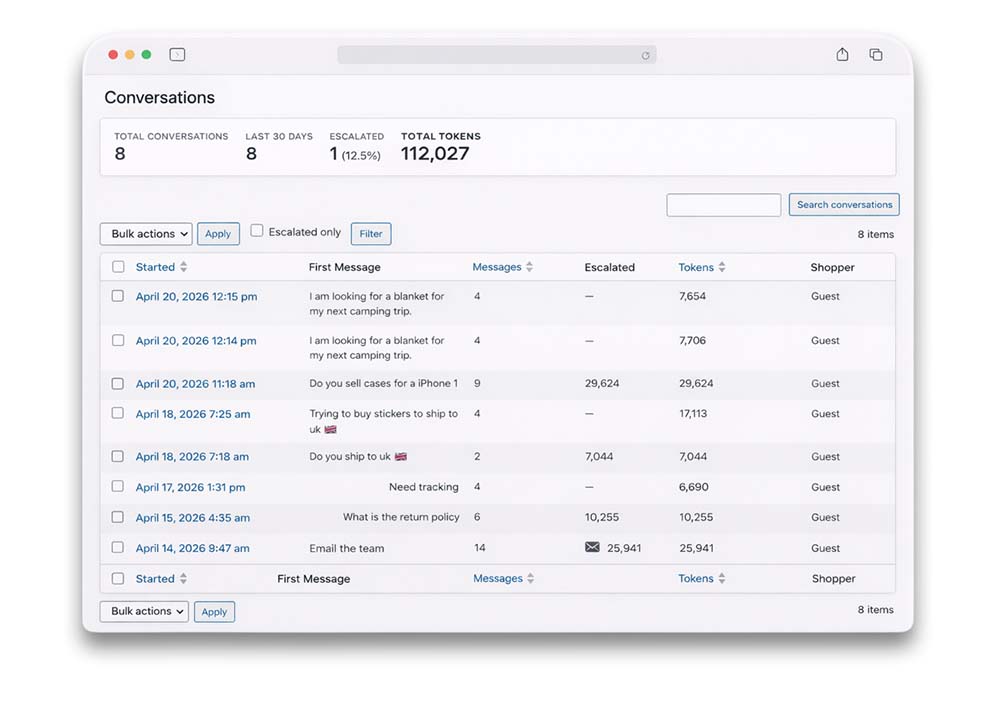Select the April 17, 2026 1:31 pm row checkbox
This screenshot has height=707, width=1000.
tap(118, 487)
